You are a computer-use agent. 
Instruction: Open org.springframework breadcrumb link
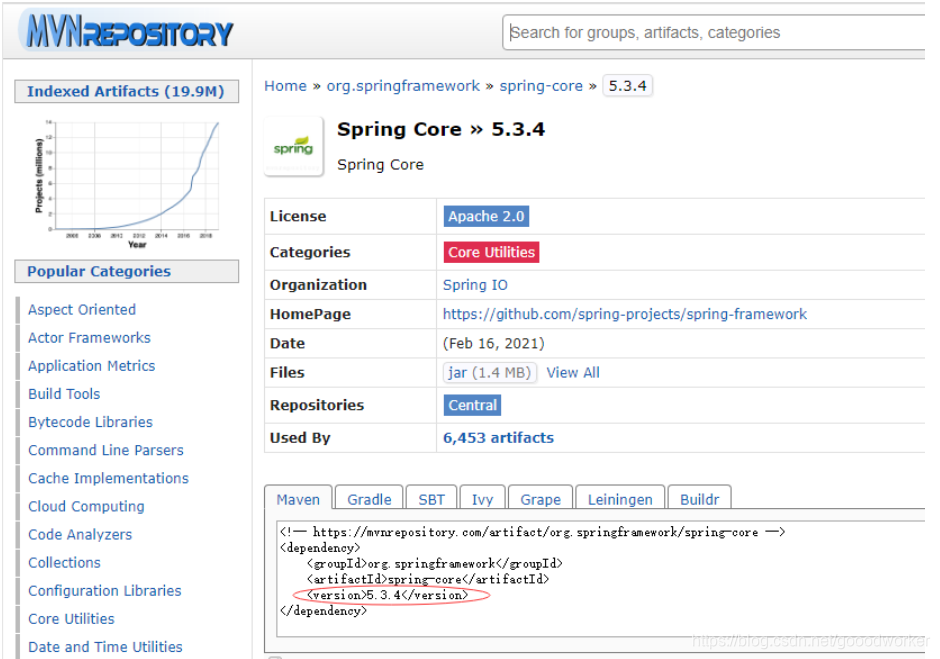403,86
